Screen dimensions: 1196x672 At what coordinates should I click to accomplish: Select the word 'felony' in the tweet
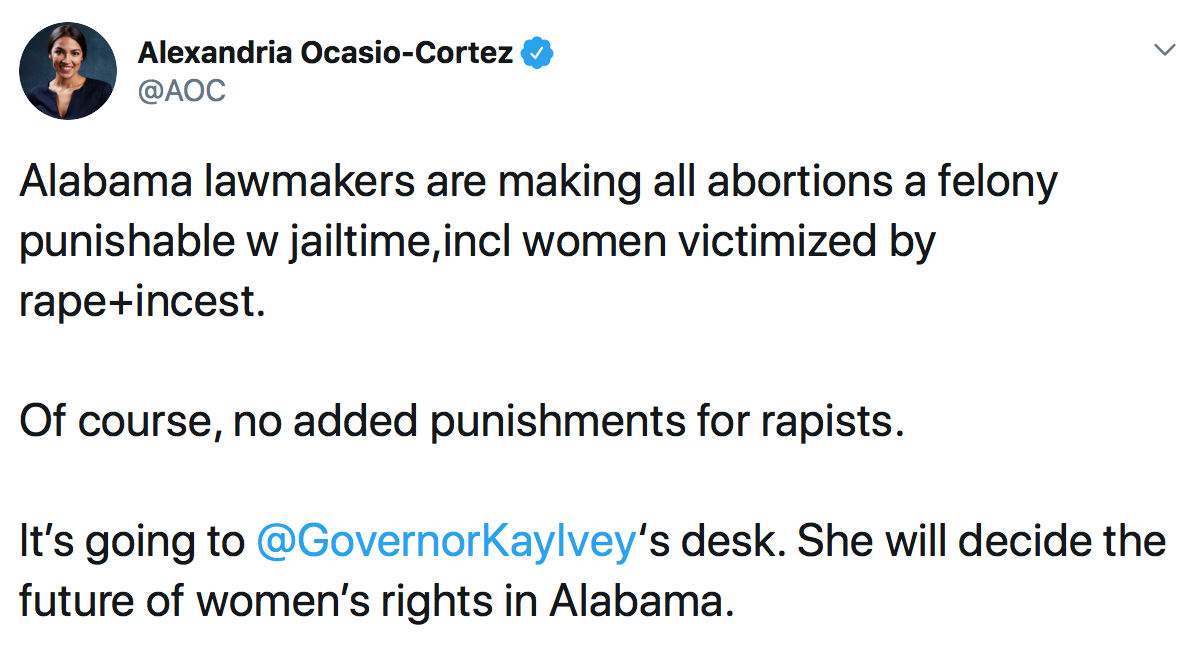(x=997, y=182)
